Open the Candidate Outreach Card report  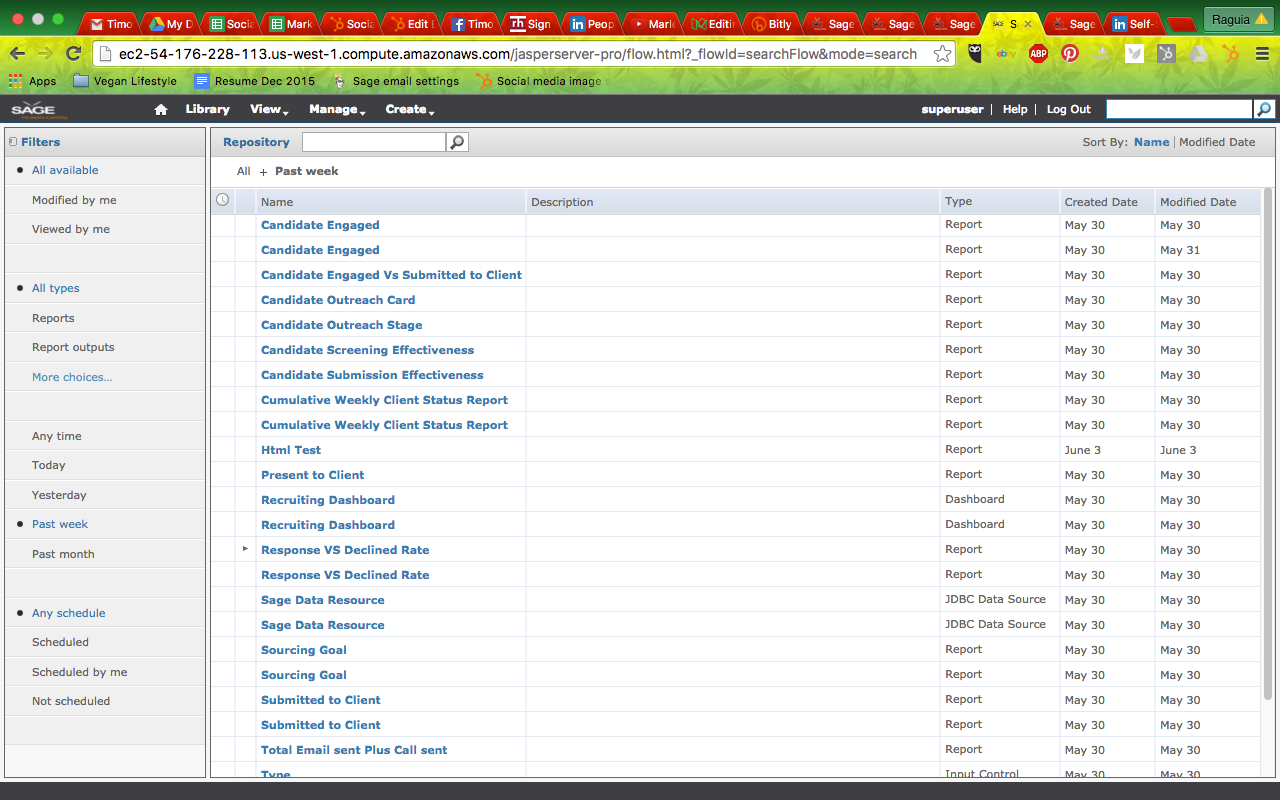click(x=338, y=300)
